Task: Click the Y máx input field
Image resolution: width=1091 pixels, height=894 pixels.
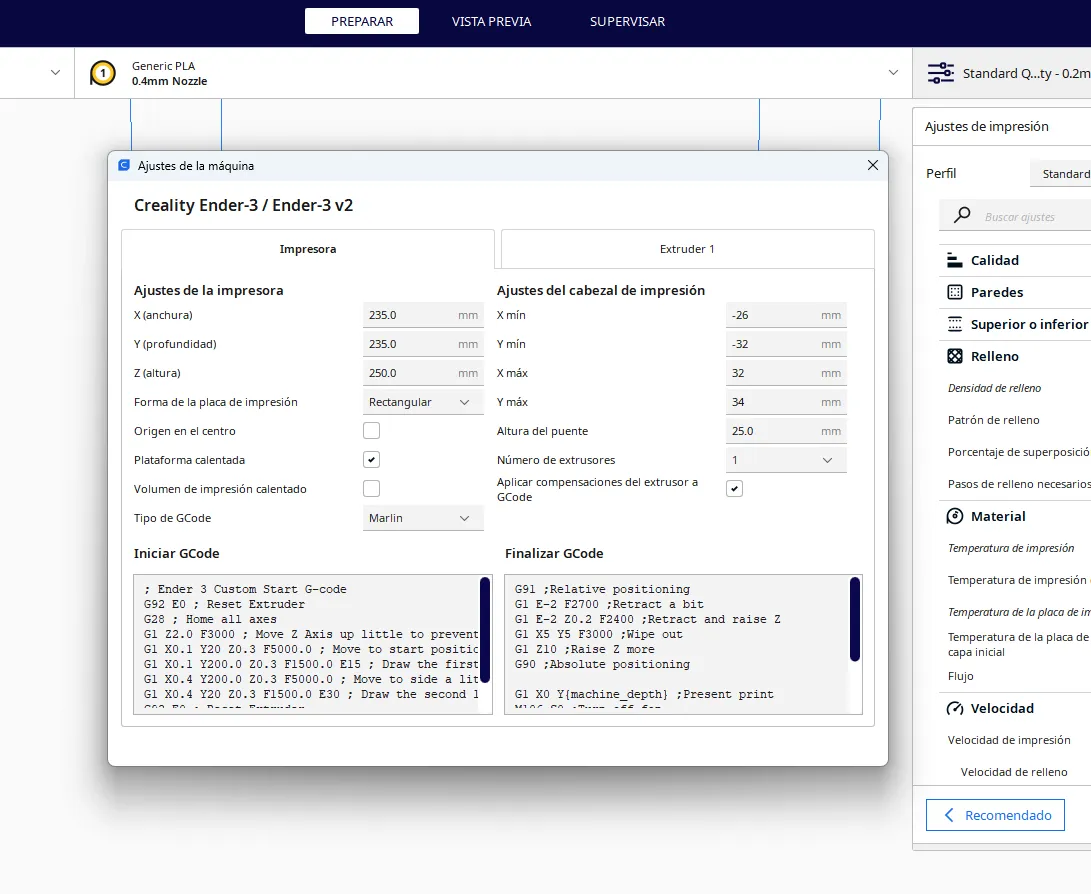Action: (786, 402)
